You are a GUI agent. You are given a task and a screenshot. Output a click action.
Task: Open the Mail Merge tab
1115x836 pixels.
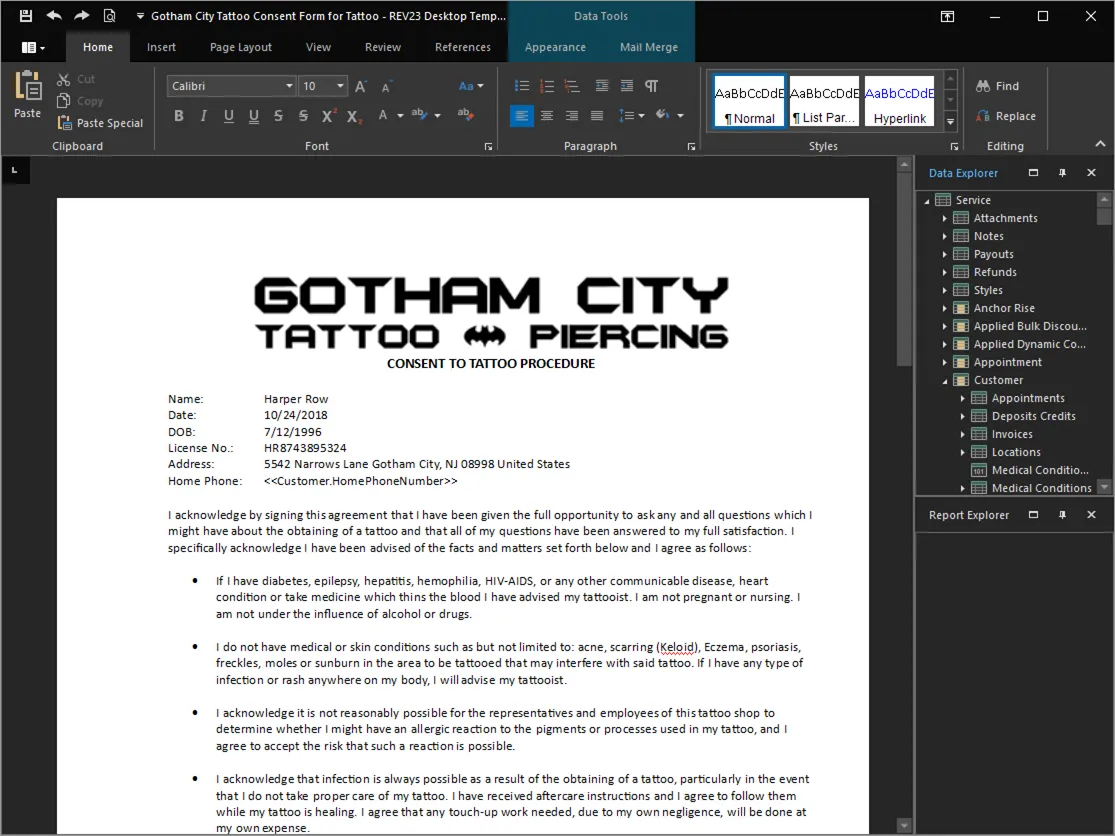coord(649,47)
